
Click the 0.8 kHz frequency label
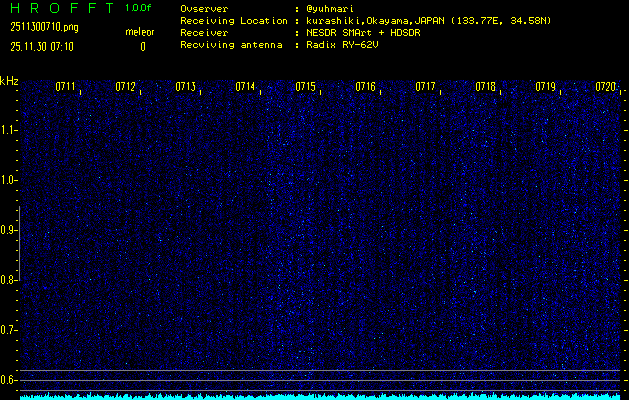(9, 280)
